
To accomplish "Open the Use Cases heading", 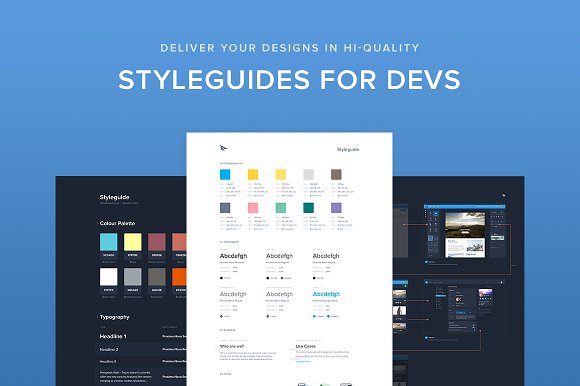I will 306,346.
